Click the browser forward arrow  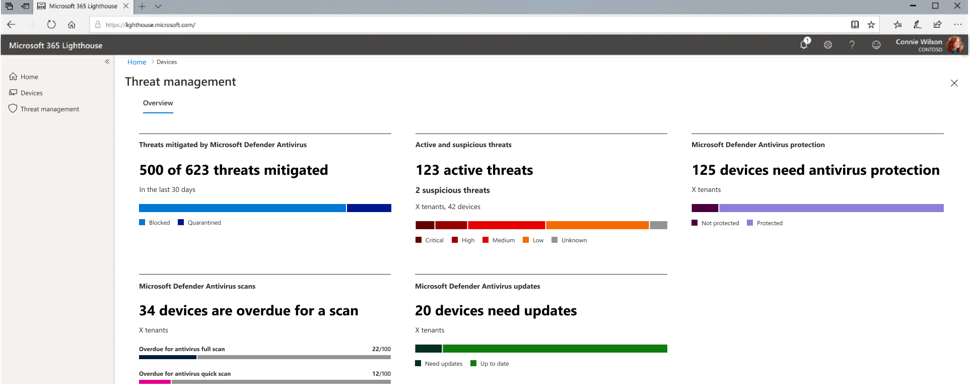pos(32,25)
